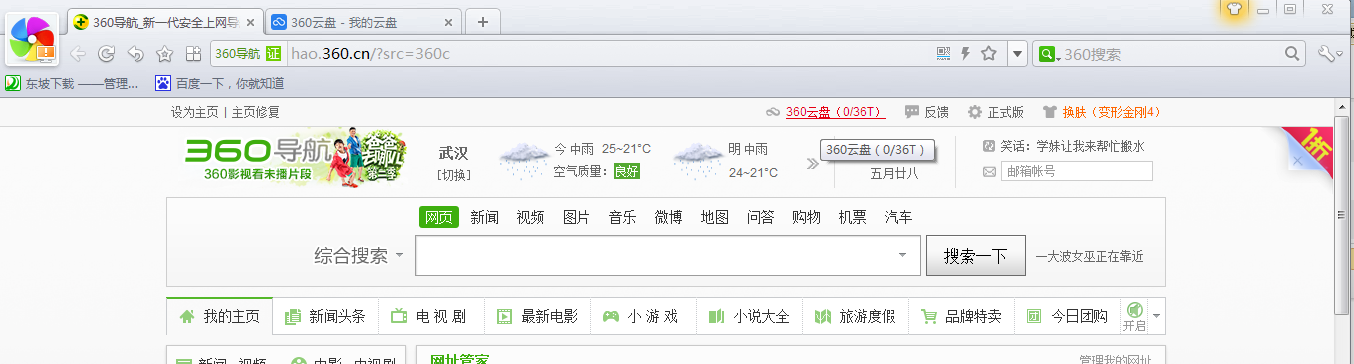Open 百度一下，你就知道 bookmark
This screenshot has height=364, width=1354.
219,84
